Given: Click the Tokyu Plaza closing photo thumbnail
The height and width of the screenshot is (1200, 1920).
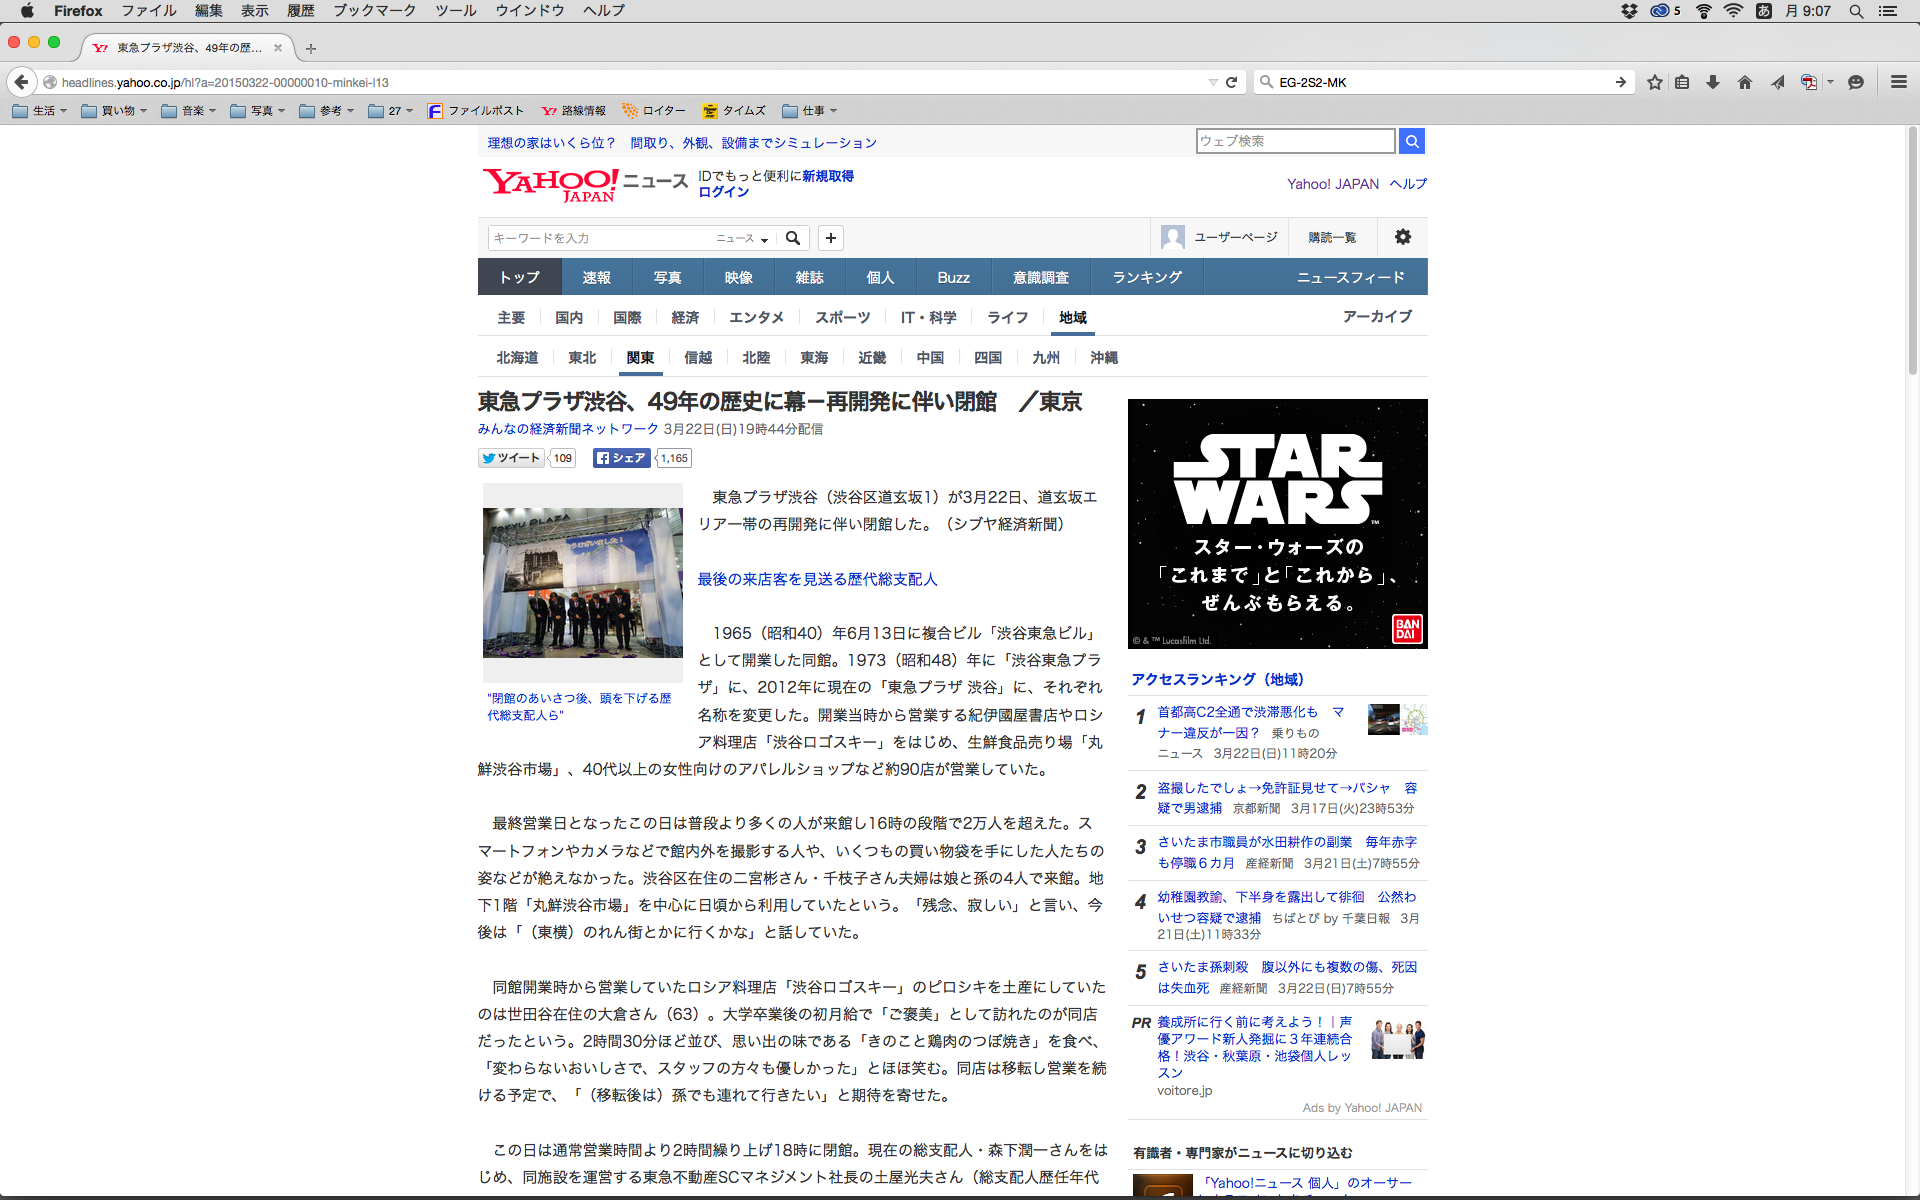Looking at the screenshot, I should click(x=582, y=582).
